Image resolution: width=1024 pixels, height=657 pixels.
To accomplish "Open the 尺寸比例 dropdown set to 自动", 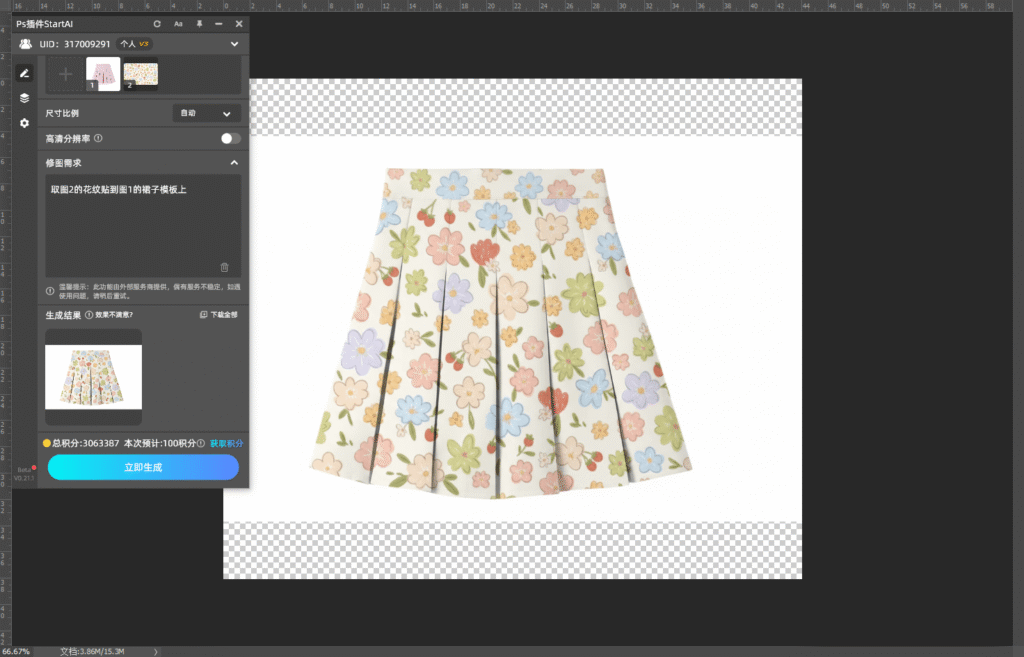I will tap(207, 114).
